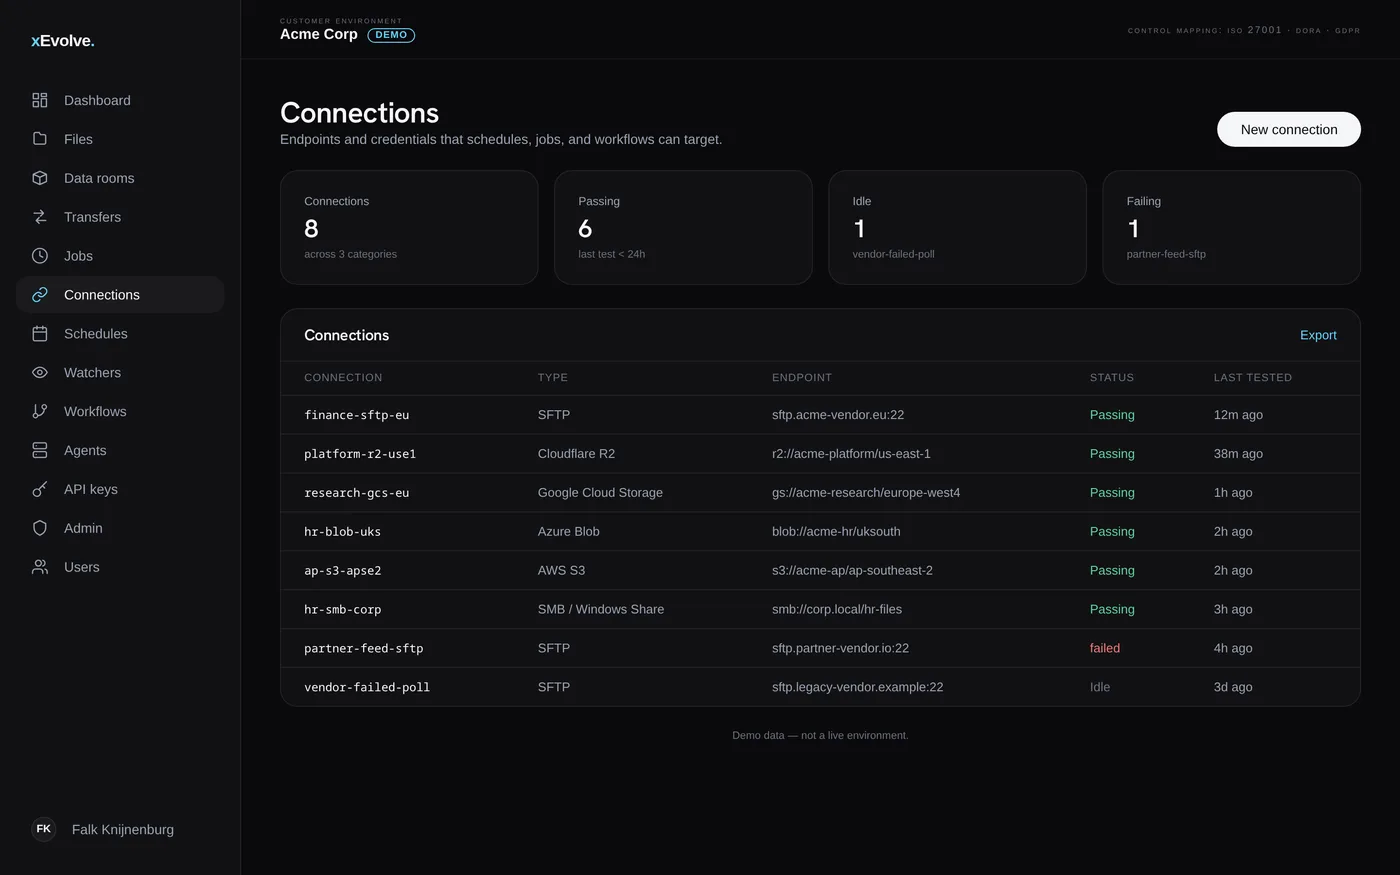
Task: Click the TYPE column header
Action: click(553, 377)
